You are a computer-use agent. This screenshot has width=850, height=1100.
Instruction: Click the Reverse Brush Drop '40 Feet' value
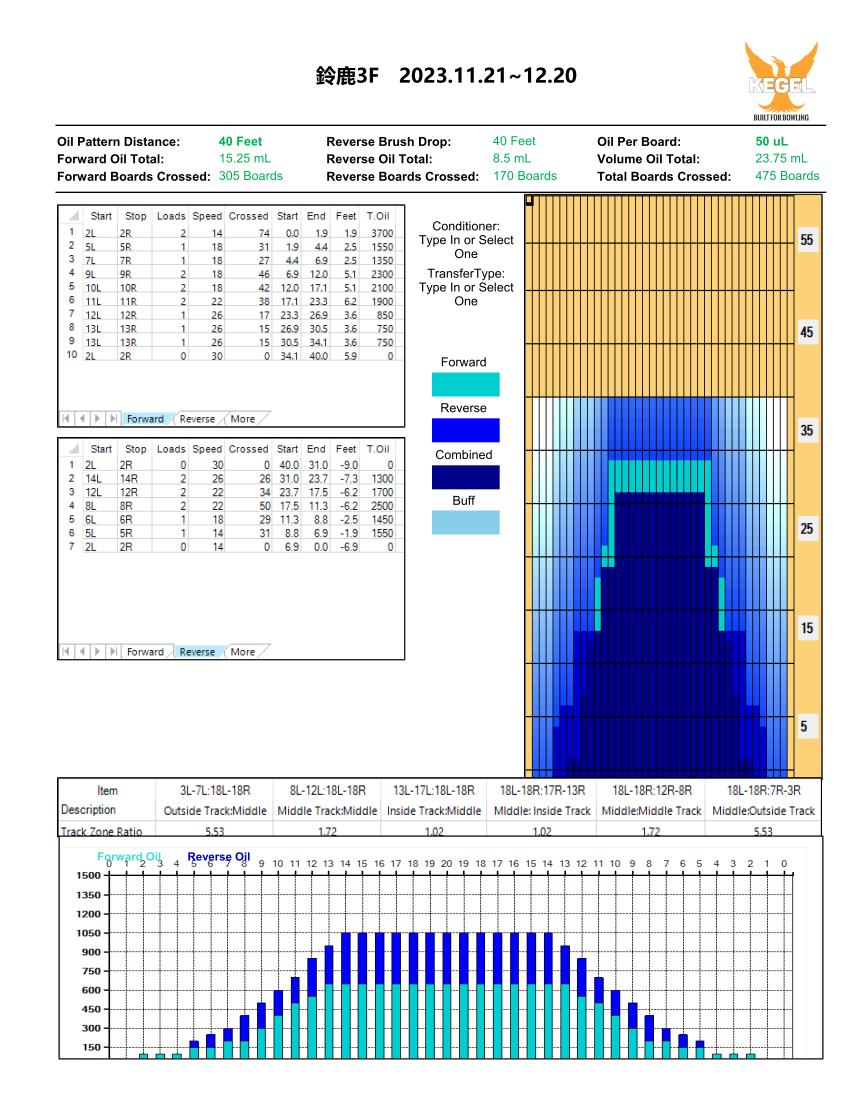(514, 141)
